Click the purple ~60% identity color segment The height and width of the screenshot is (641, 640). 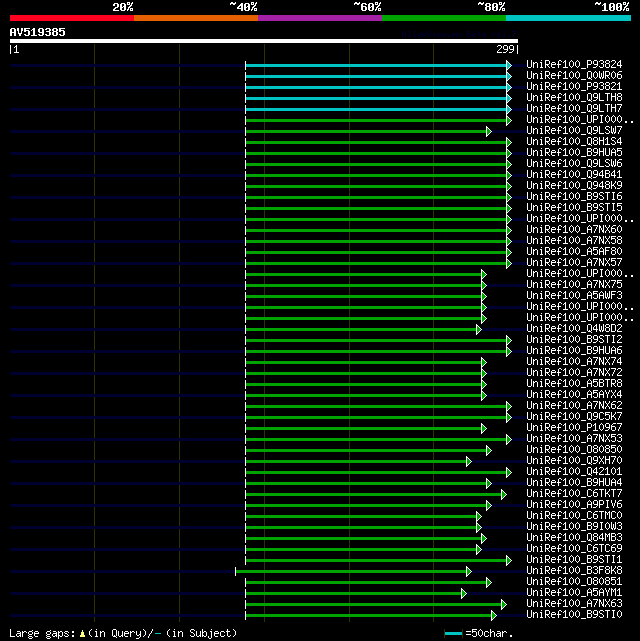coord(320,18)
